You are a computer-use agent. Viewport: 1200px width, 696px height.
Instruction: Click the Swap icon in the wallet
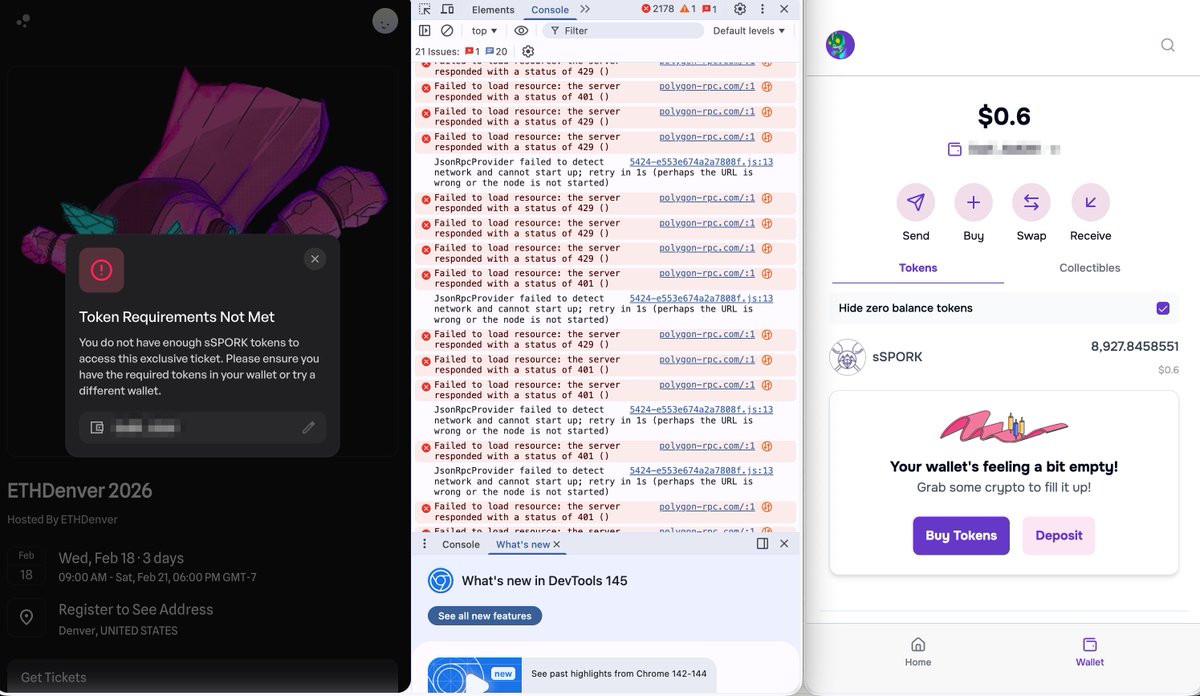click(1031, 202)
